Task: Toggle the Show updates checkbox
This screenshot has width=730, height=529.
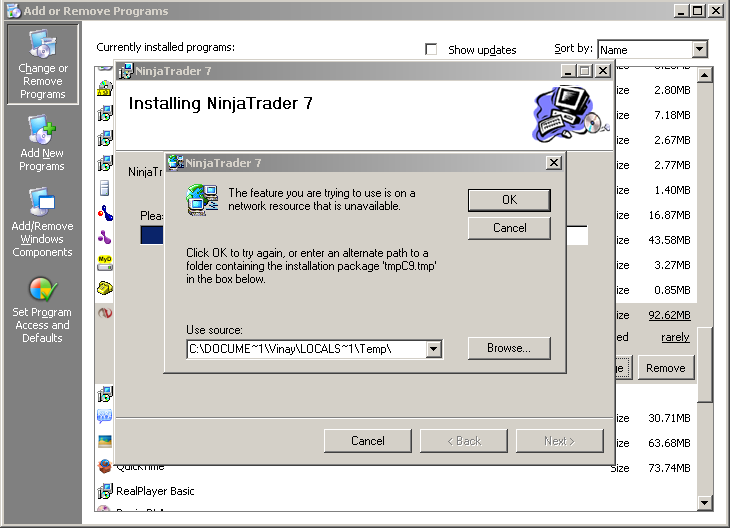Action: click(x=431, y=49)
